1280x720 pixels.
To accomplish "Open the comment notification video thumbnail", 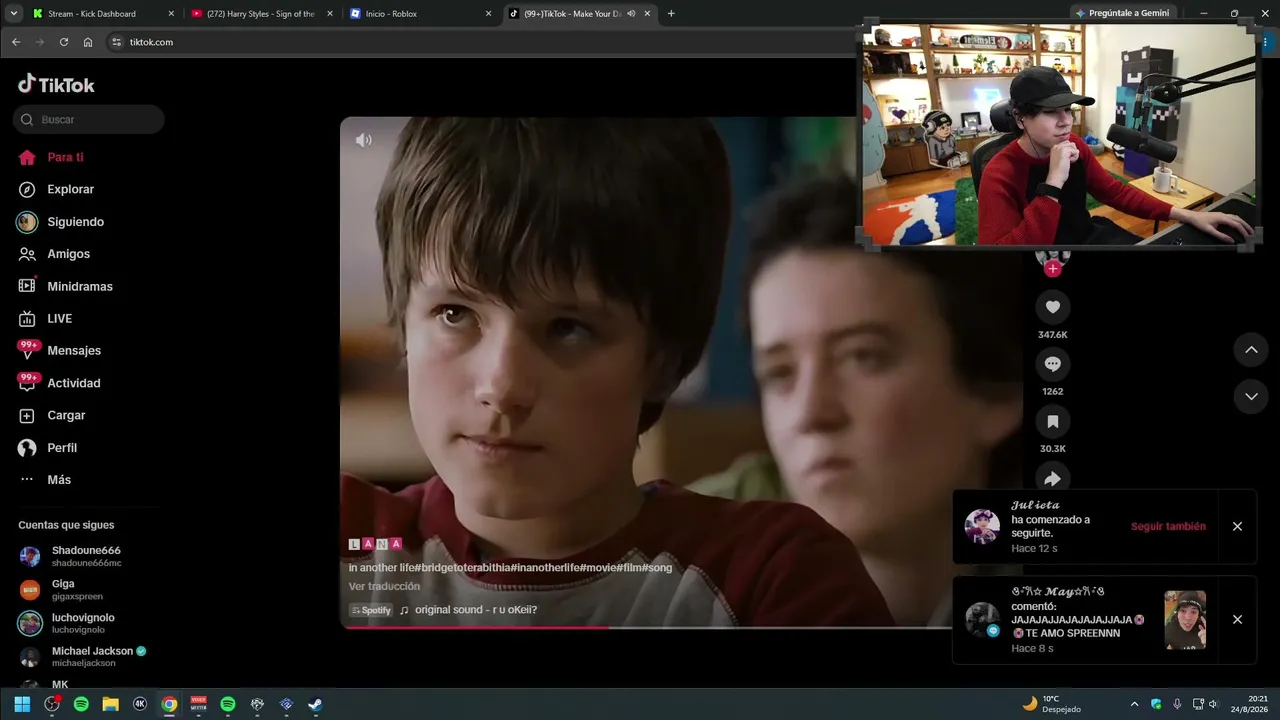I will click(1185, 620).
